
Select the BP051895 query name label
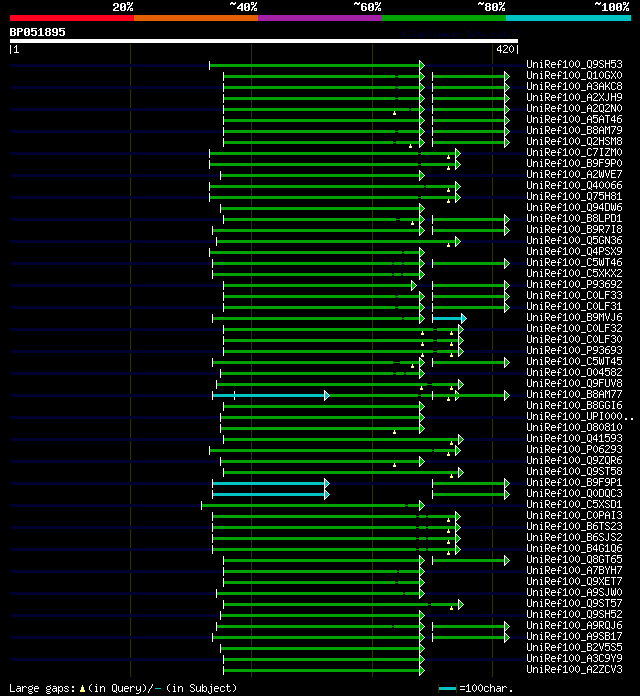[37, 32]
